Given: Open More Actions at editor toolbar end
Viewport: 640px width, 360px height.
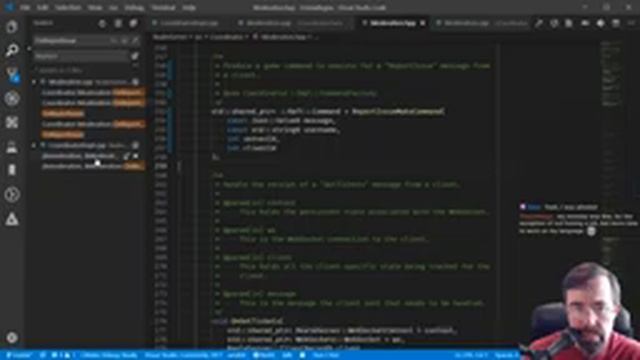Looking at the screenshot, I should [x=631, y=23].
